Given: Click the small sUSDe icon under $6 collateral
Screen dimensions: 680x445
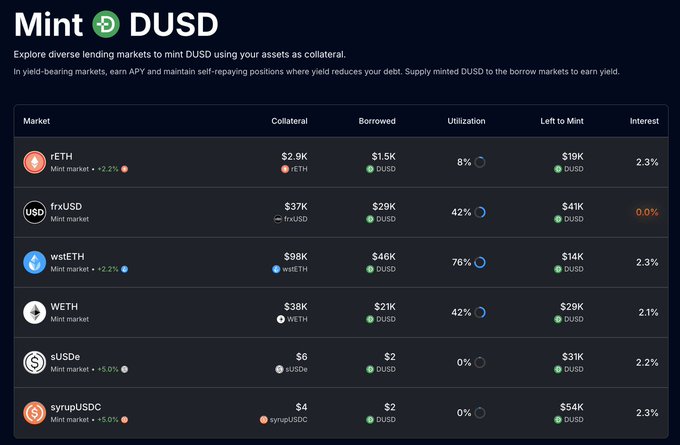Looking at the screenshot, I should (279, 370).
